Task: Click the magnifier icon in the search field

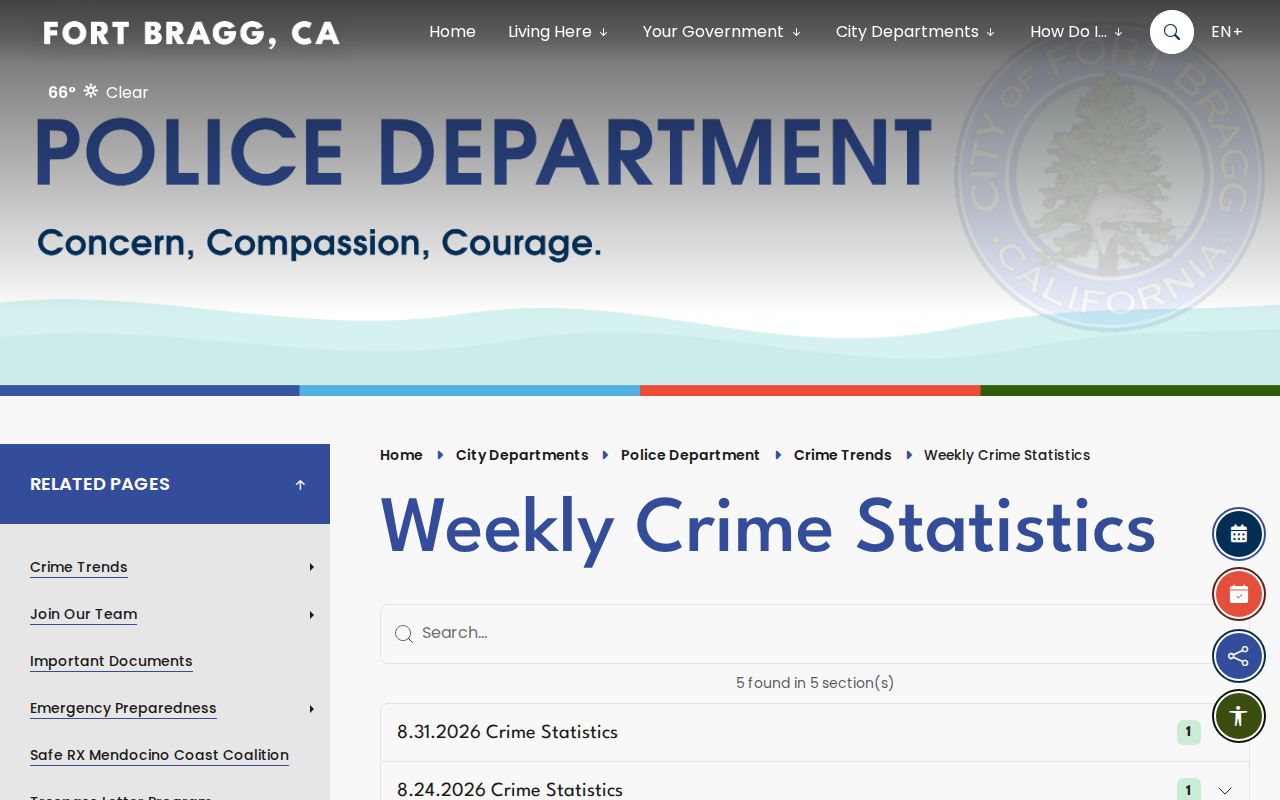Action: pyautogui.click(x=404, y=634)
